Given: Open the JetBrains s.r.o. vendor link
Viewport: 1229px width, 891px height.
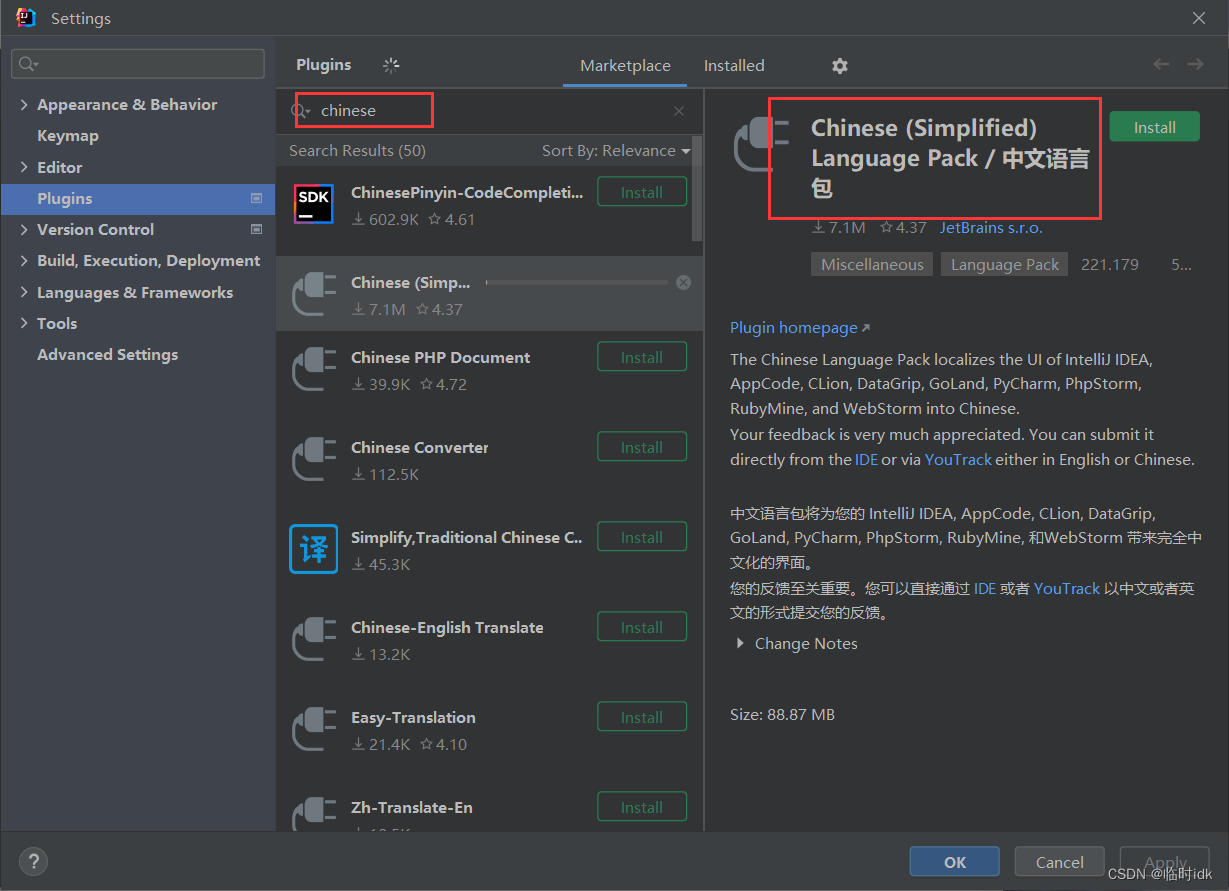Looking at the screenshot, I should 991,228.
